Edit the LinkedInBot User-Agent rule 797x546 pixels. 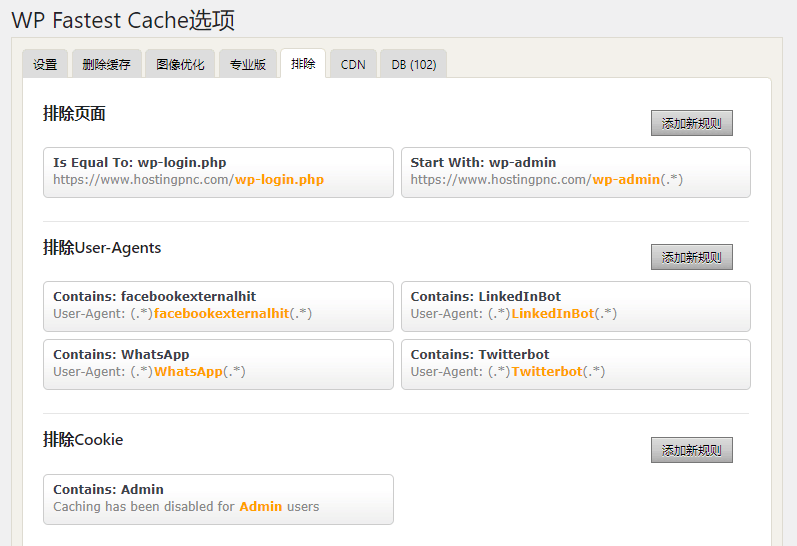click(575, 305)
